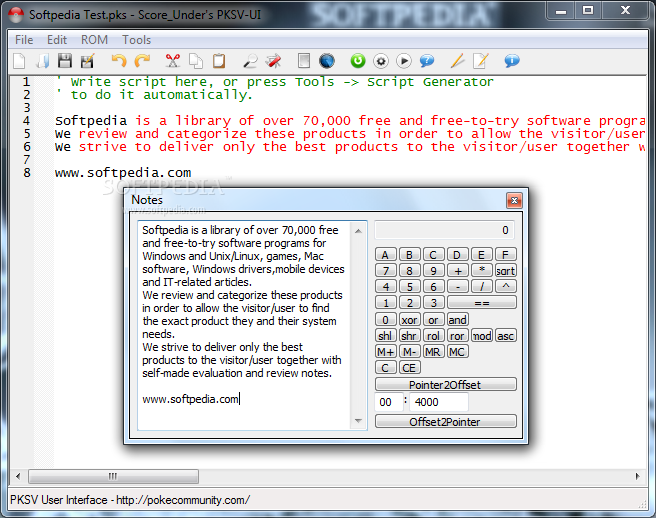The height and width of the screenshot is (518, 656).
Task: Redo the last undone edit
Action: (x=142, y=61)
